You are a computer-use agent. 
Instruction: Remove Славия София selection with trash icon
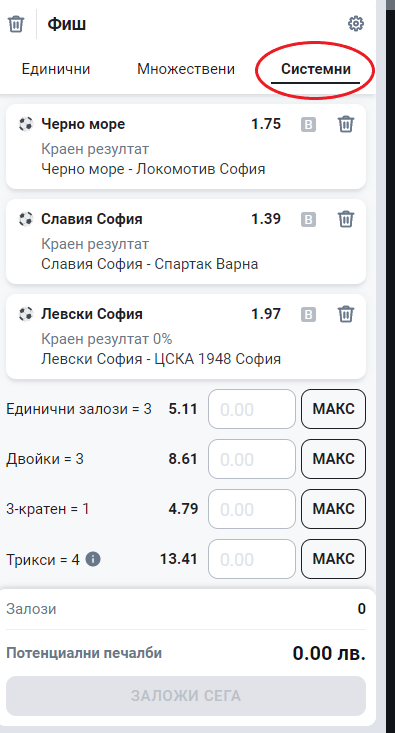tap(346, 219)
